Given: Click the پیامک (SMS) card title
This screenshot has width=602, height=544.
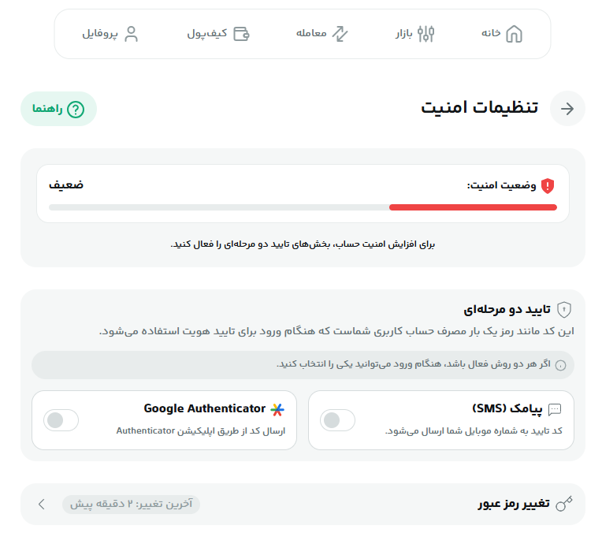Looking at the screenshot, I should 507,409.
